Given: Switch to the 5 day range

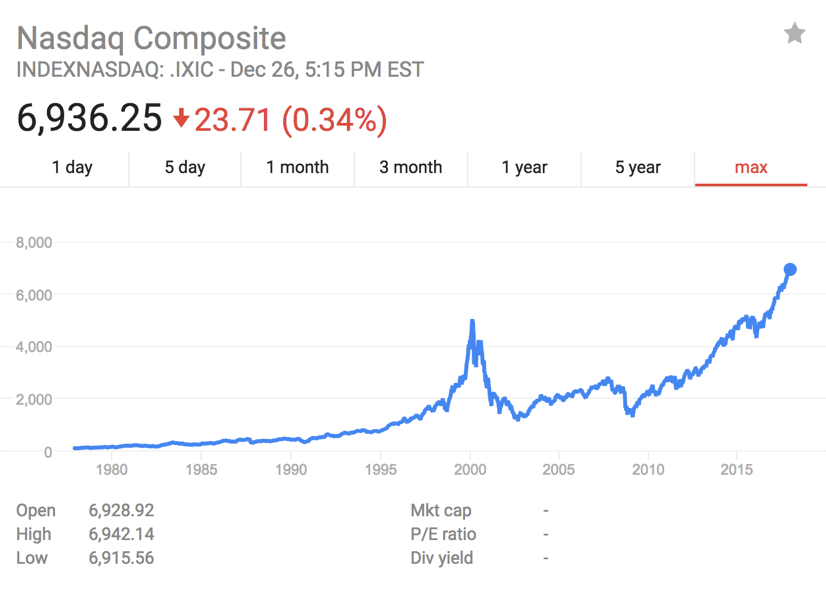Looking at the screenshot, I should (x=185, y=167).
